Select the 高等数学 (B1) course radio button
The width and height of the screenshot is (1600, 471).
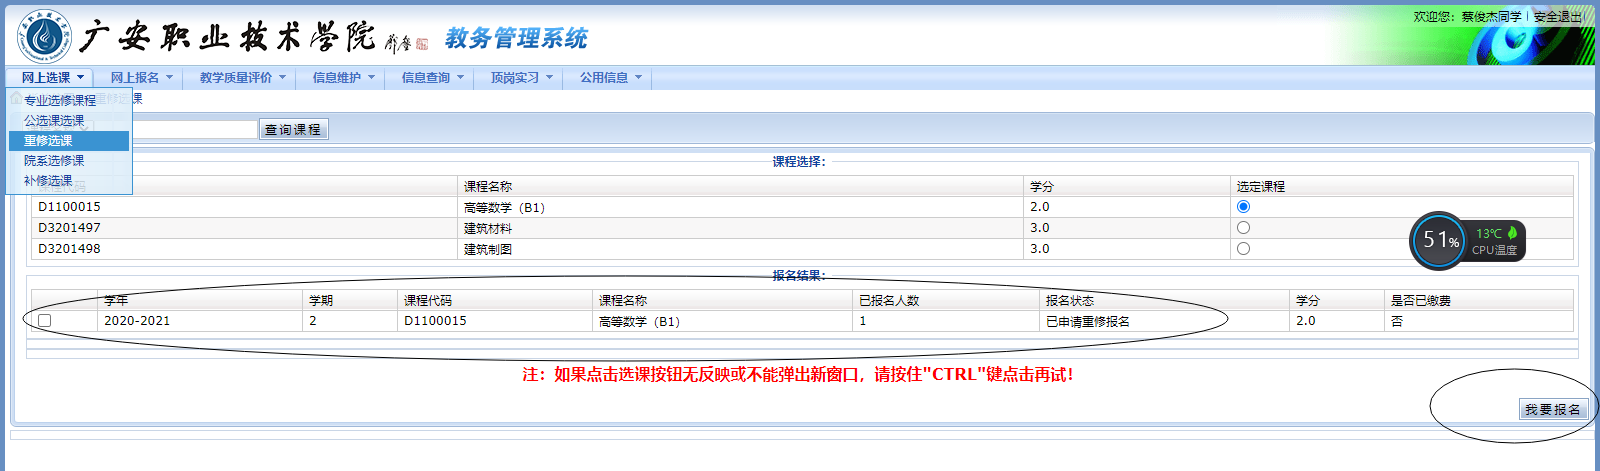pos(1243,207)
